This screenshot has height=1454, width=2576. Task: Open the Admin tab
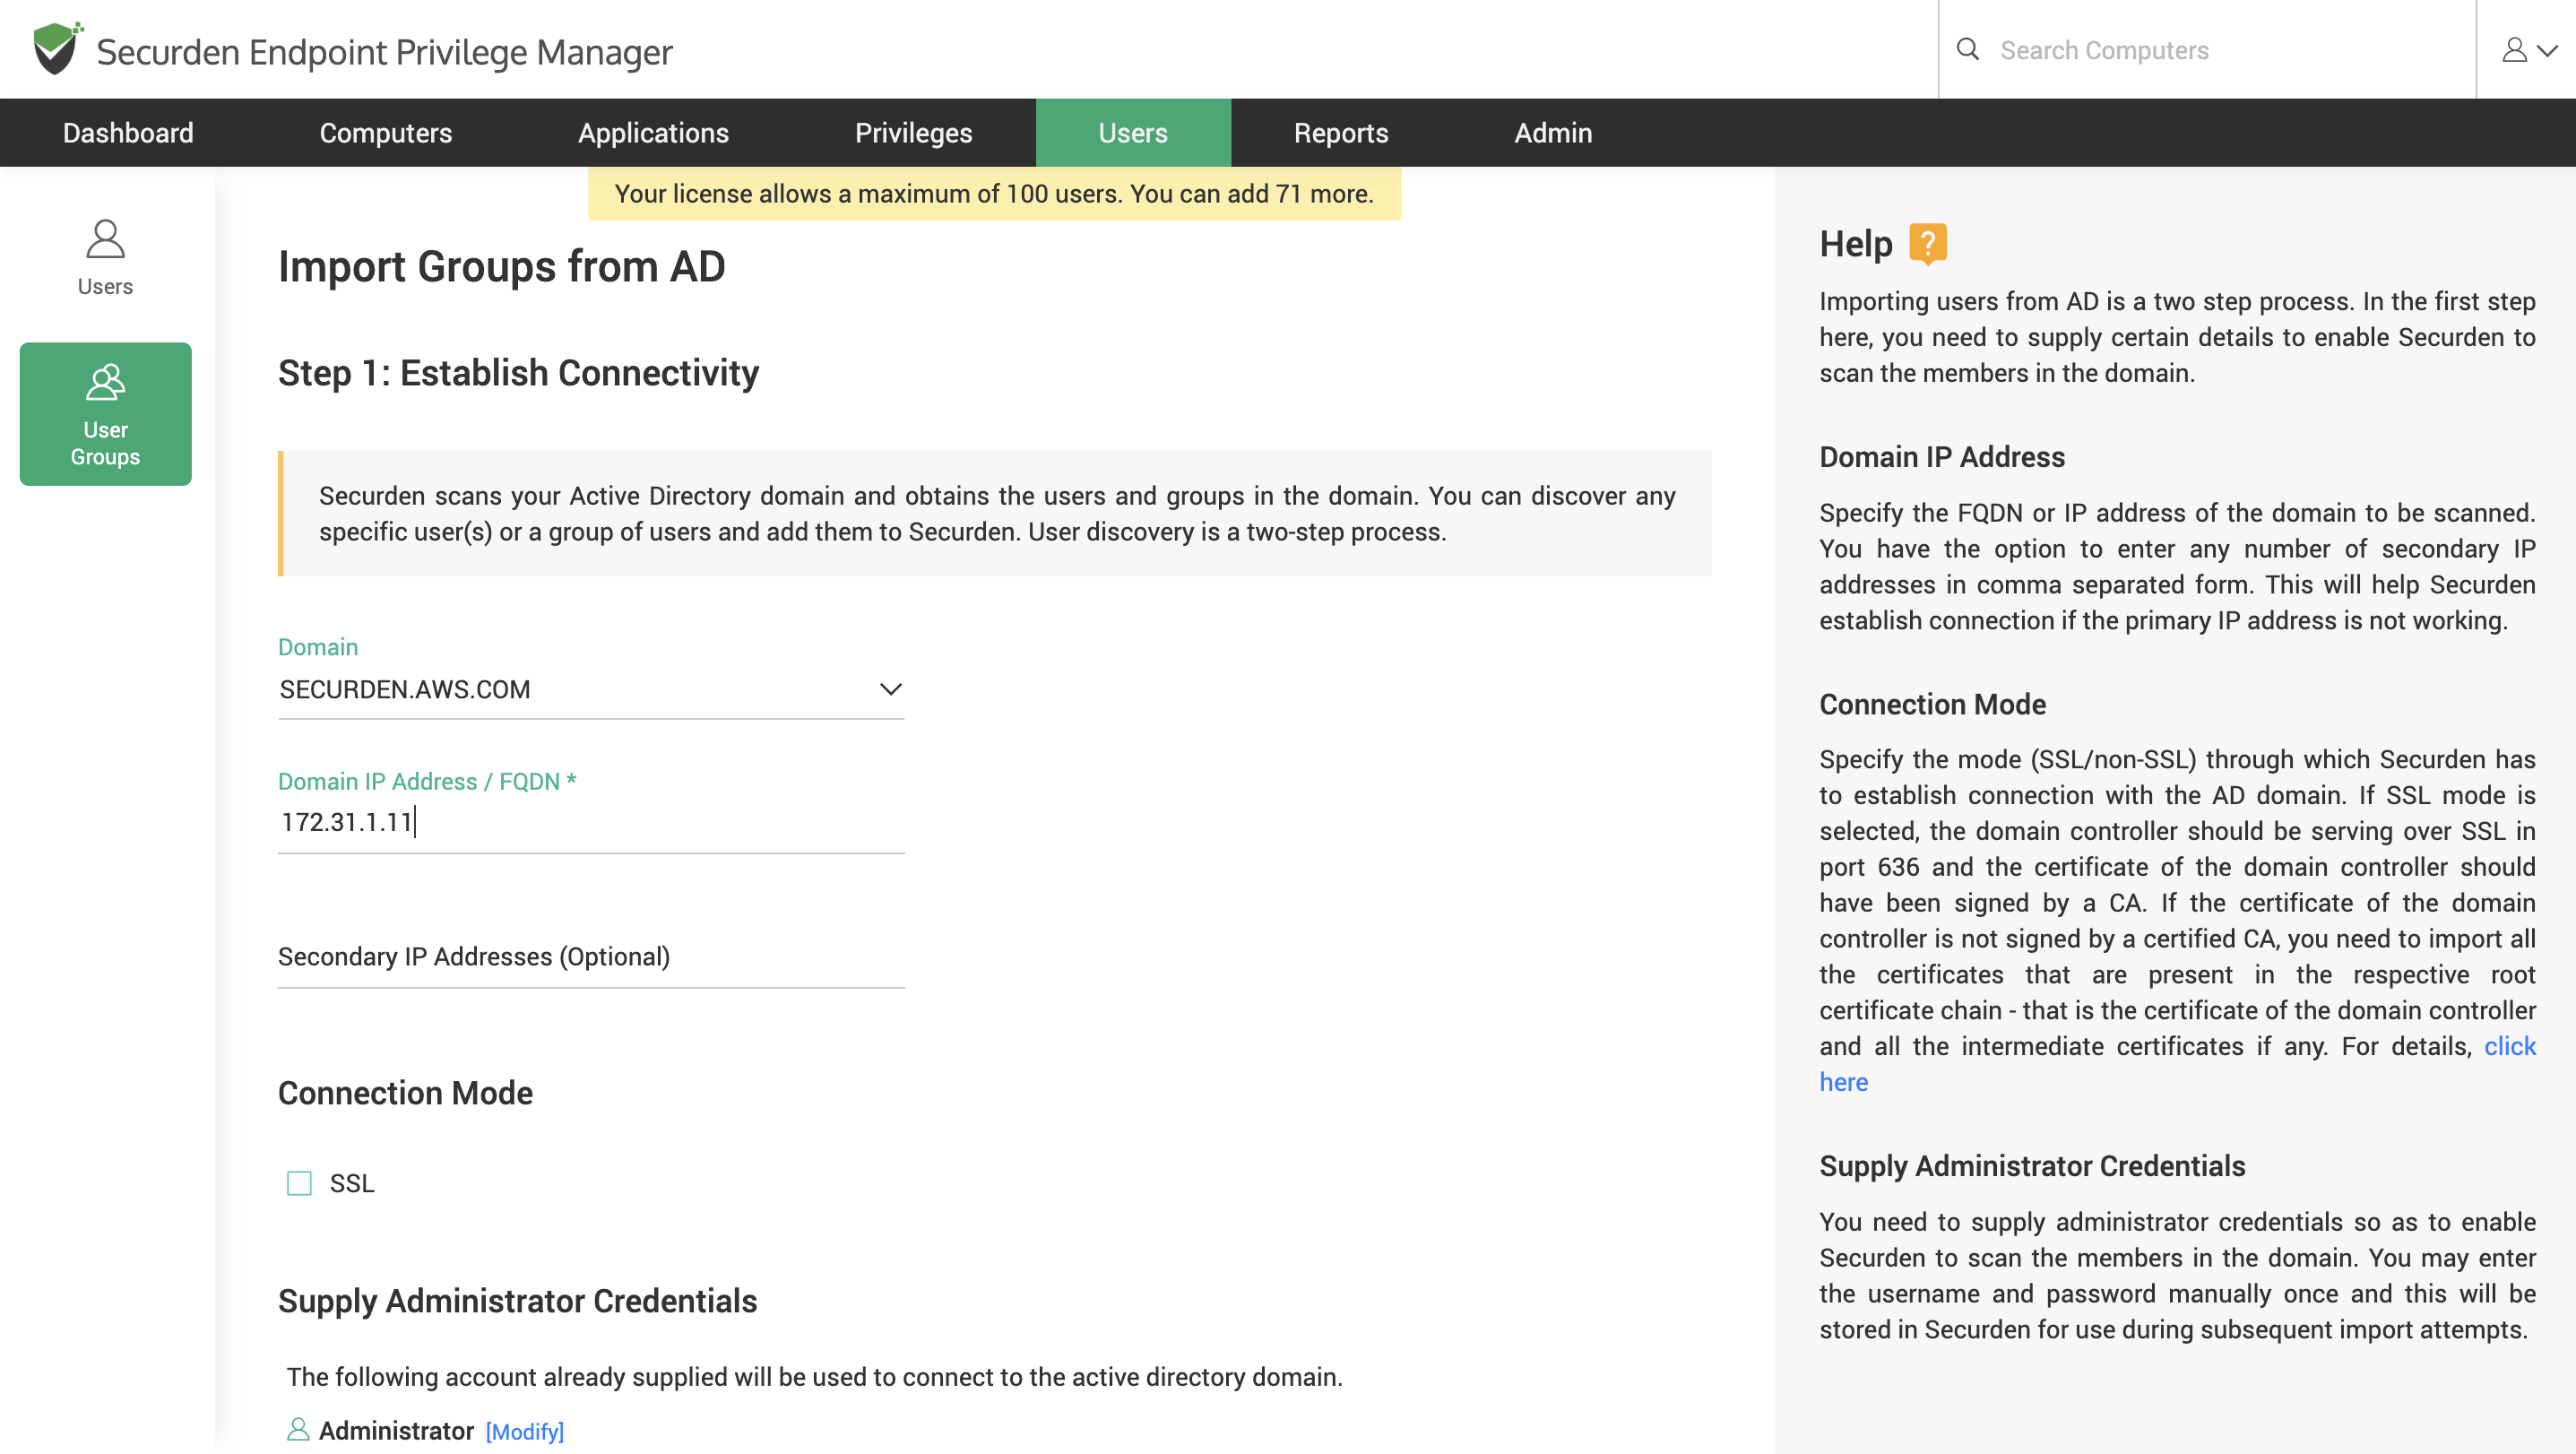coord(1553,132)
